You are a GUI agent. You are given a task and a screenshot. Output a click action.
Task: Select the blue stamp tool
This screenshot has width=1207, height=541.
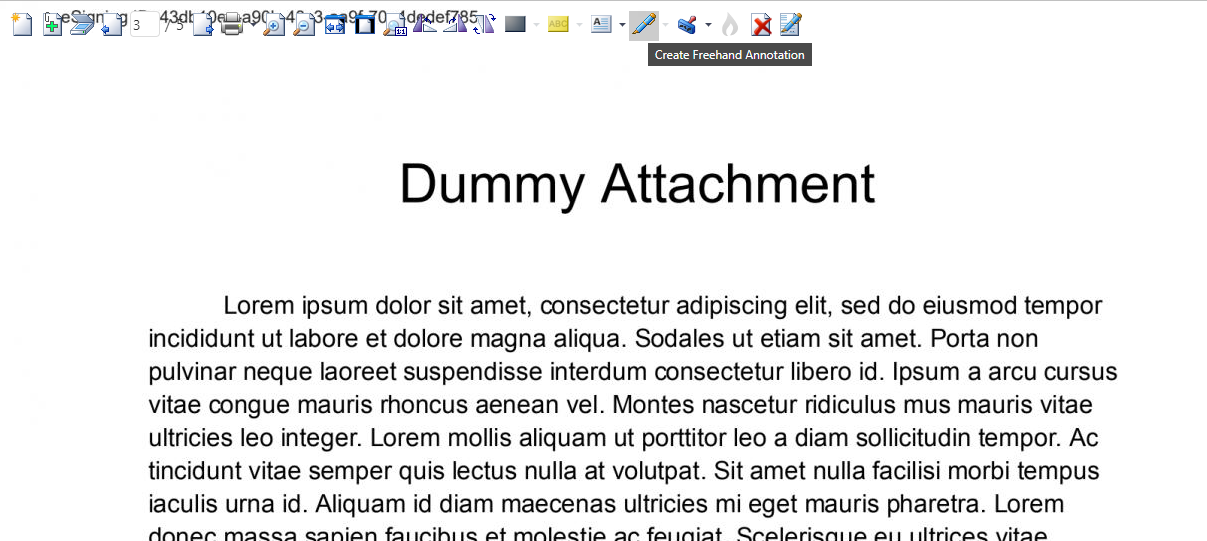[x=687, y=25]
